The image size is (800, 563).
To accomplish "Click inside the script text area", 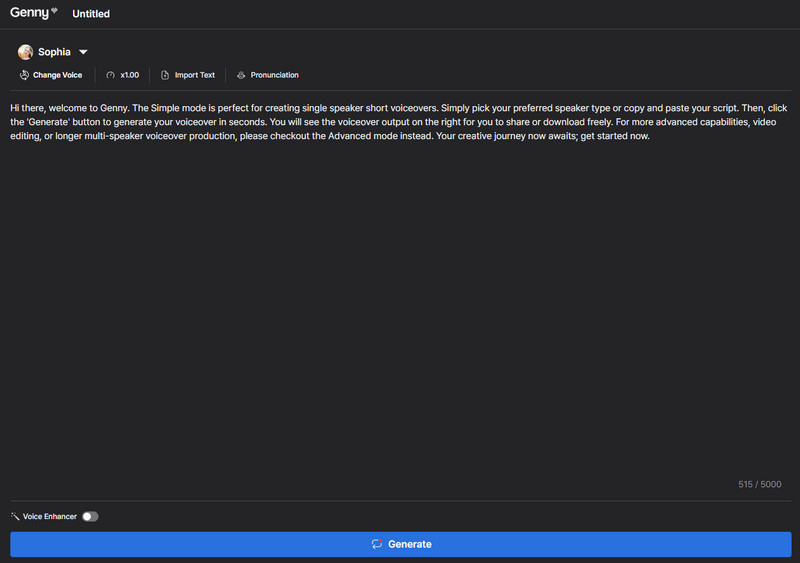I will coord(400,300).
